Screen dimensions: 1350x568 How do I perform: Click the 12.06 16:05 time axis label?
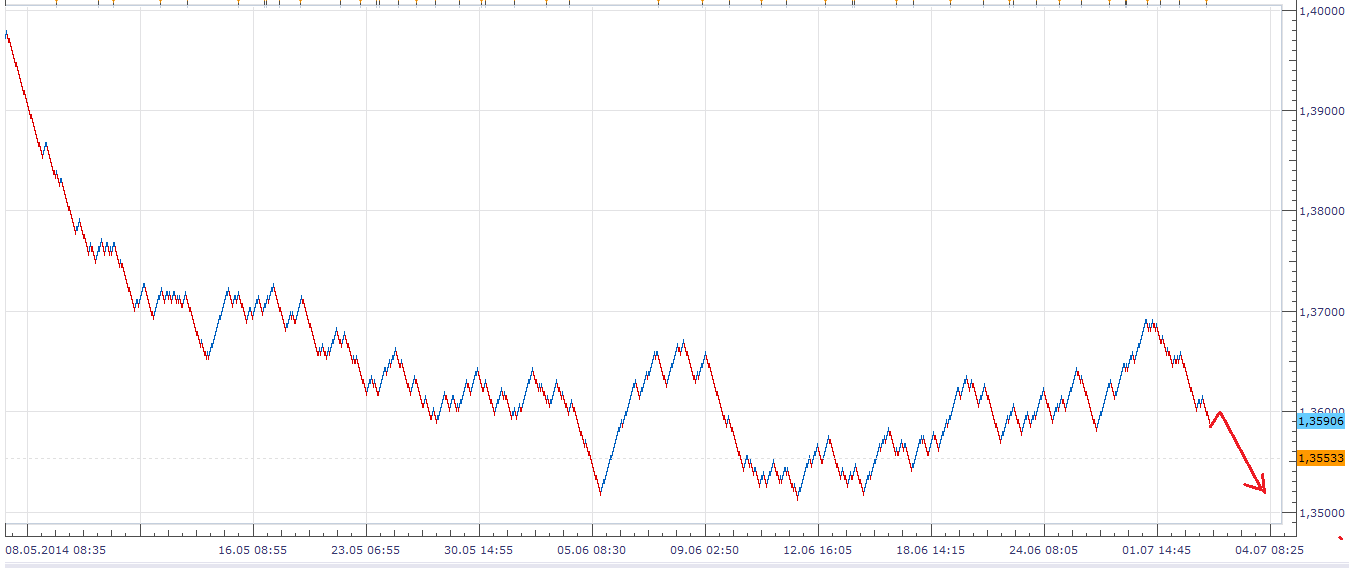point(817,550)
